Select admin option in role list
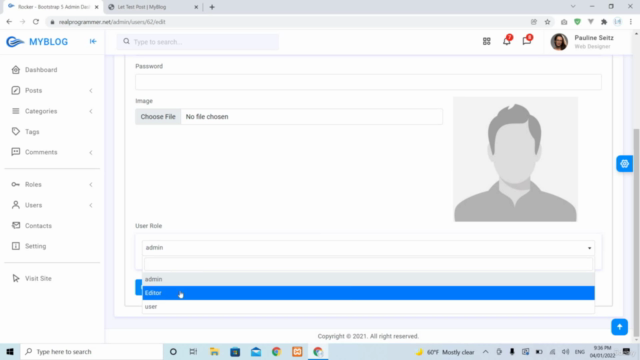Image resolution: width=640 pixels, height=360 pixels. click(368, 279)
